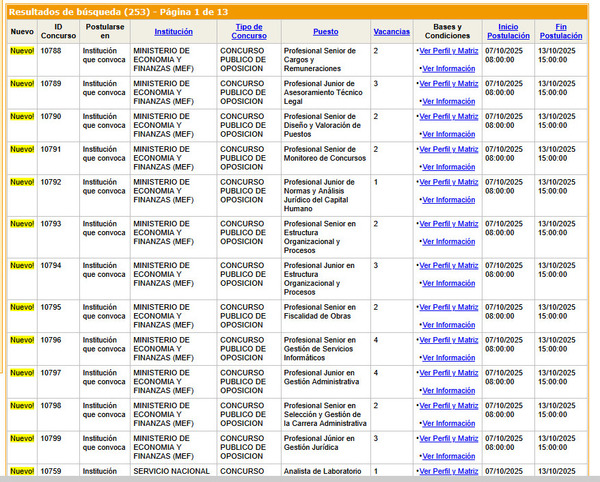The image size is (600, 482).
Task: Open Ver Información for concurso 10788
Action: [x=448, y=68]
